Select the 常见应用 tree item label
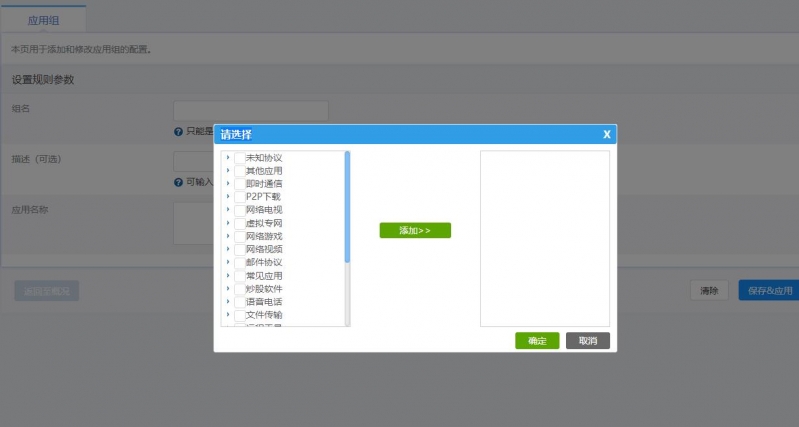The width and height of the screenshot is (799, 427). 264,275
